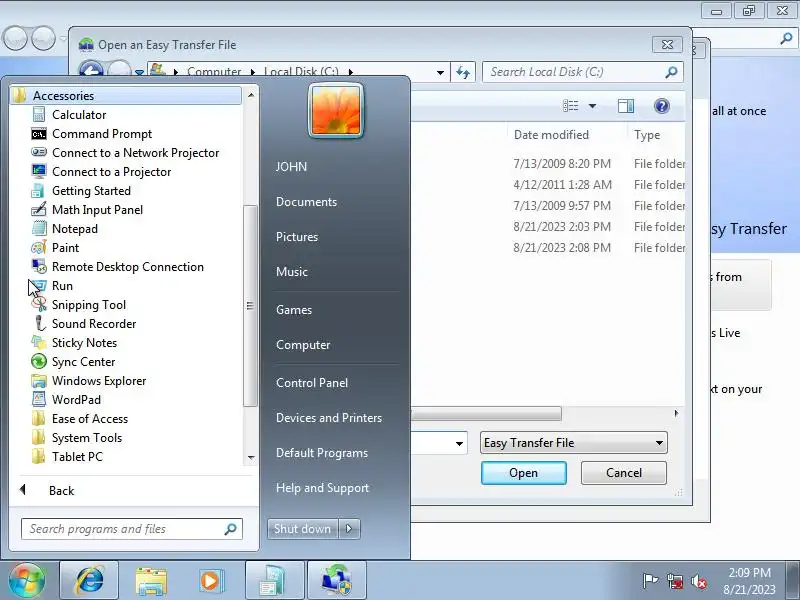800x600 pixels.
Task: Open Calculator from Accessories
Action: (x=79, y=115)
